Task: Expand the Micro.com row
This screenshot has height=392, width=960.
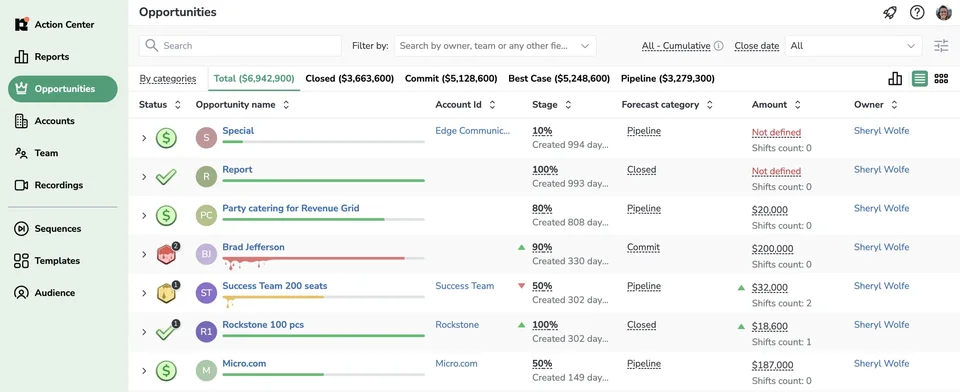Action: (x=144, y=371)
